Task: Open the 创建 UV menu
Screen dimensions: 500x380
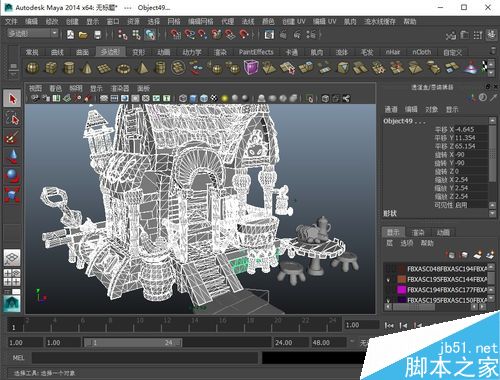Action: (293, 22)
